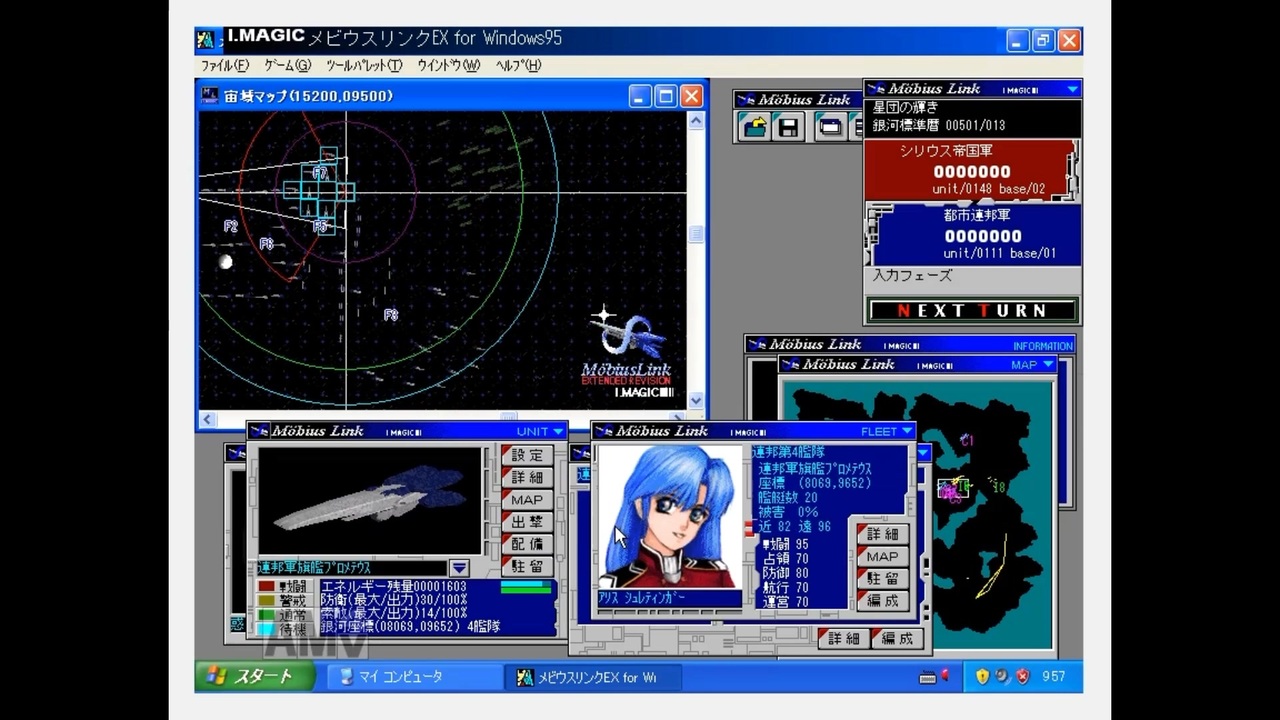Open the MAP window title dropdown arrow
The width and height of the screenshot is (1280, 720).
1048,365
